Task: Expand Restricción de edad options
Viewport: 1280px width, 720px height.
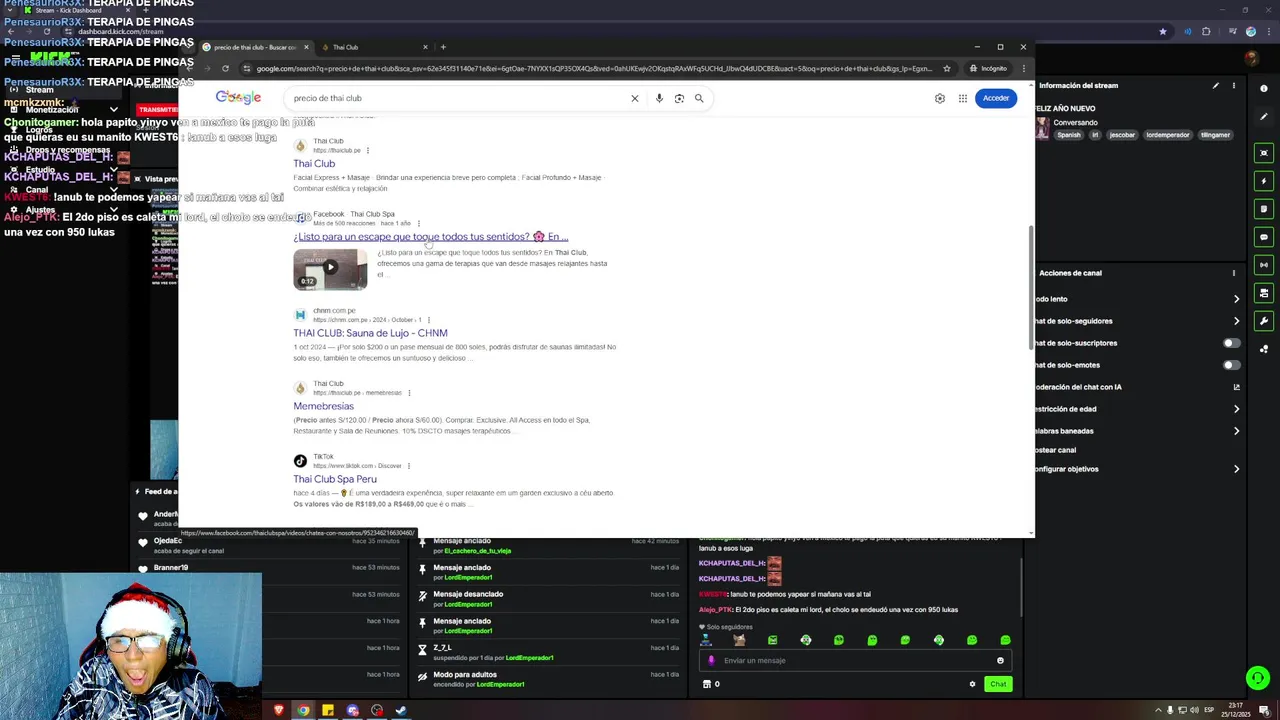Action: pos(1237,409)
